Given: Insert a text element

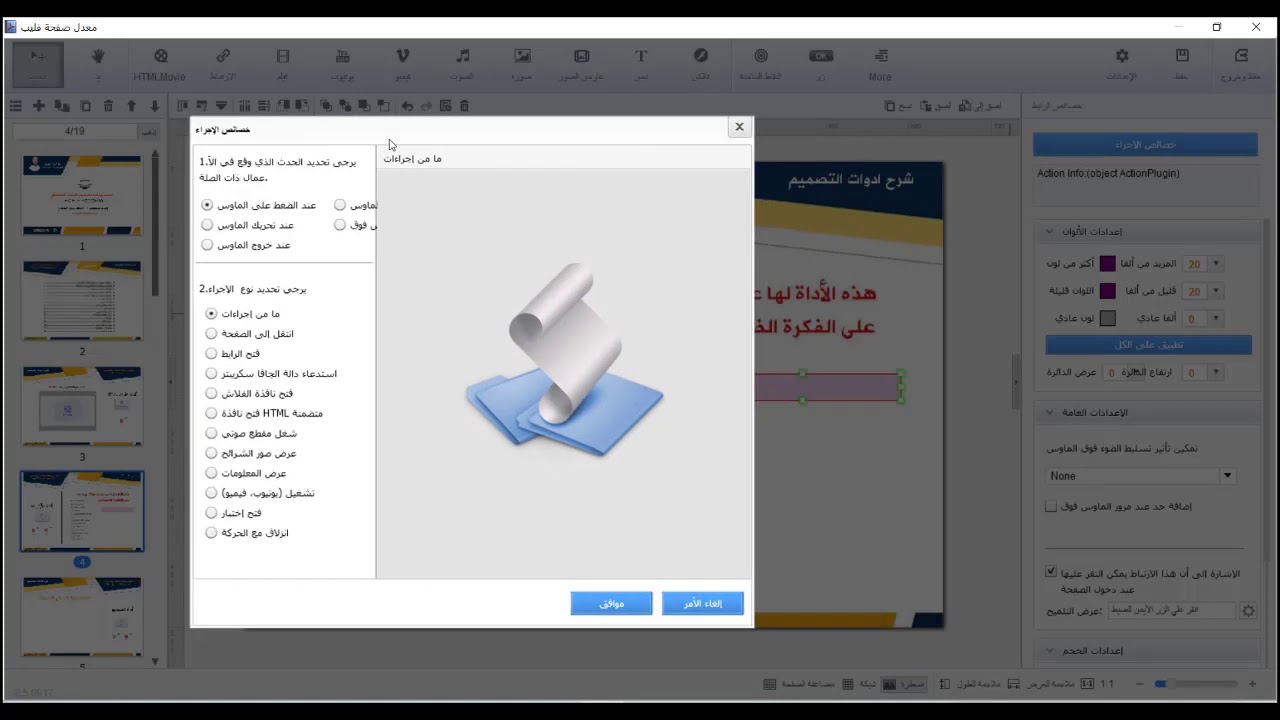Looking at the screenshot, I should pyautogui.click(x=641, y=63).
